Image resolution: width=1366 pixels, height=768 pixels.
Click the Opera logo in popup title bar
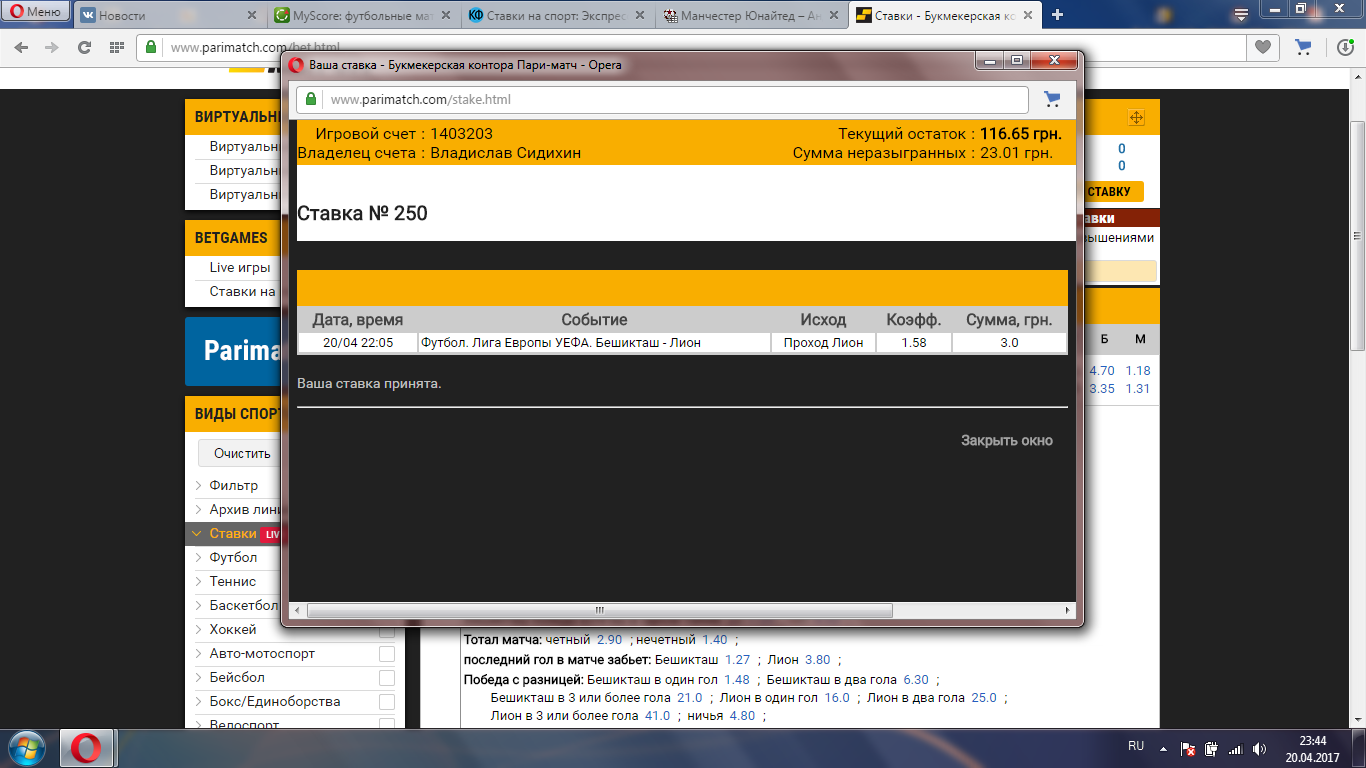point(295,65)
